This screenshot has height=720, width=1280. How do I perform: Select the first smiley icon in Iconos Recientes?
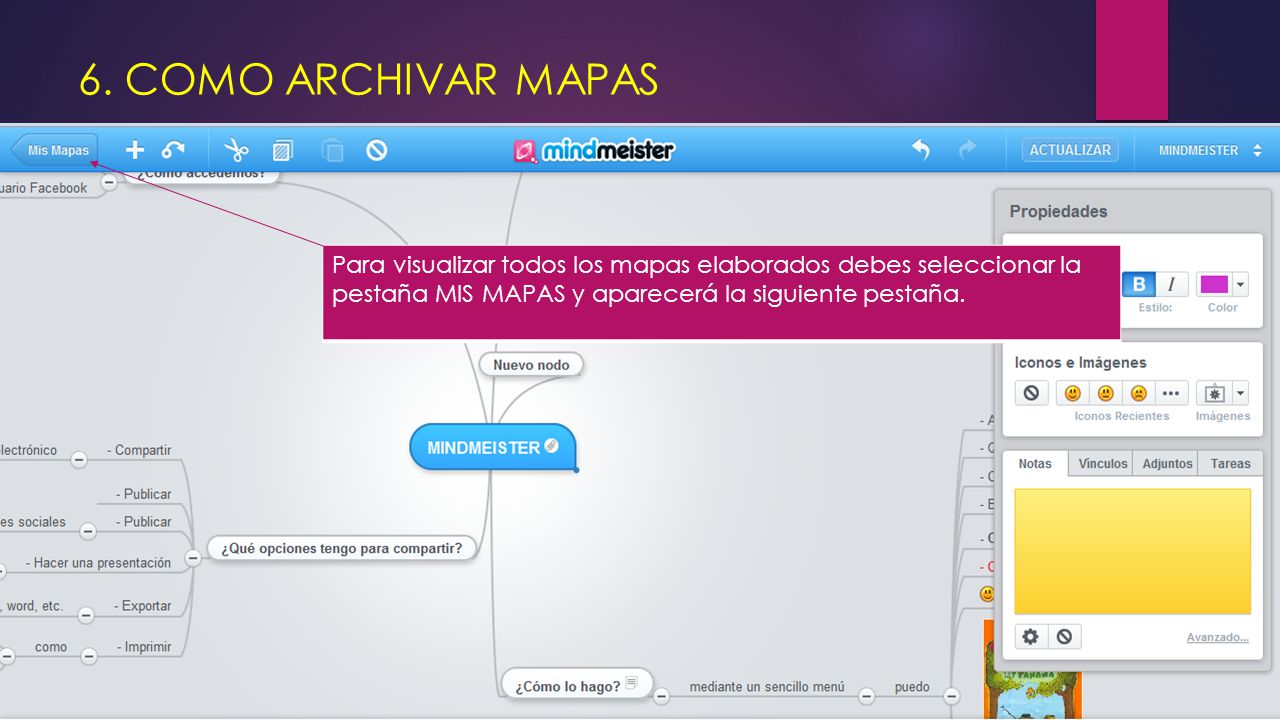1073,393
